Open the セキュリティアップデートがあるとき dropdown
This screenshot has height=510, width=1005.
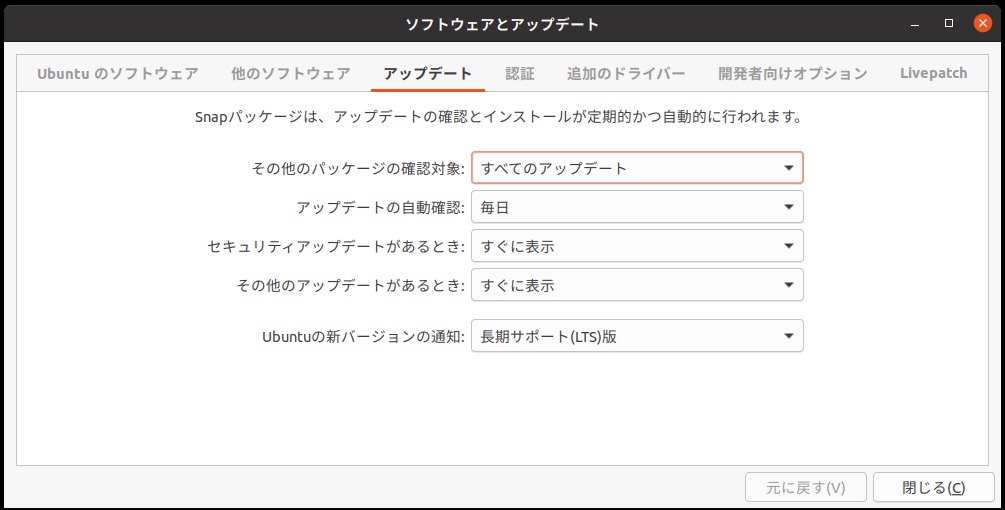coord(637,246)
